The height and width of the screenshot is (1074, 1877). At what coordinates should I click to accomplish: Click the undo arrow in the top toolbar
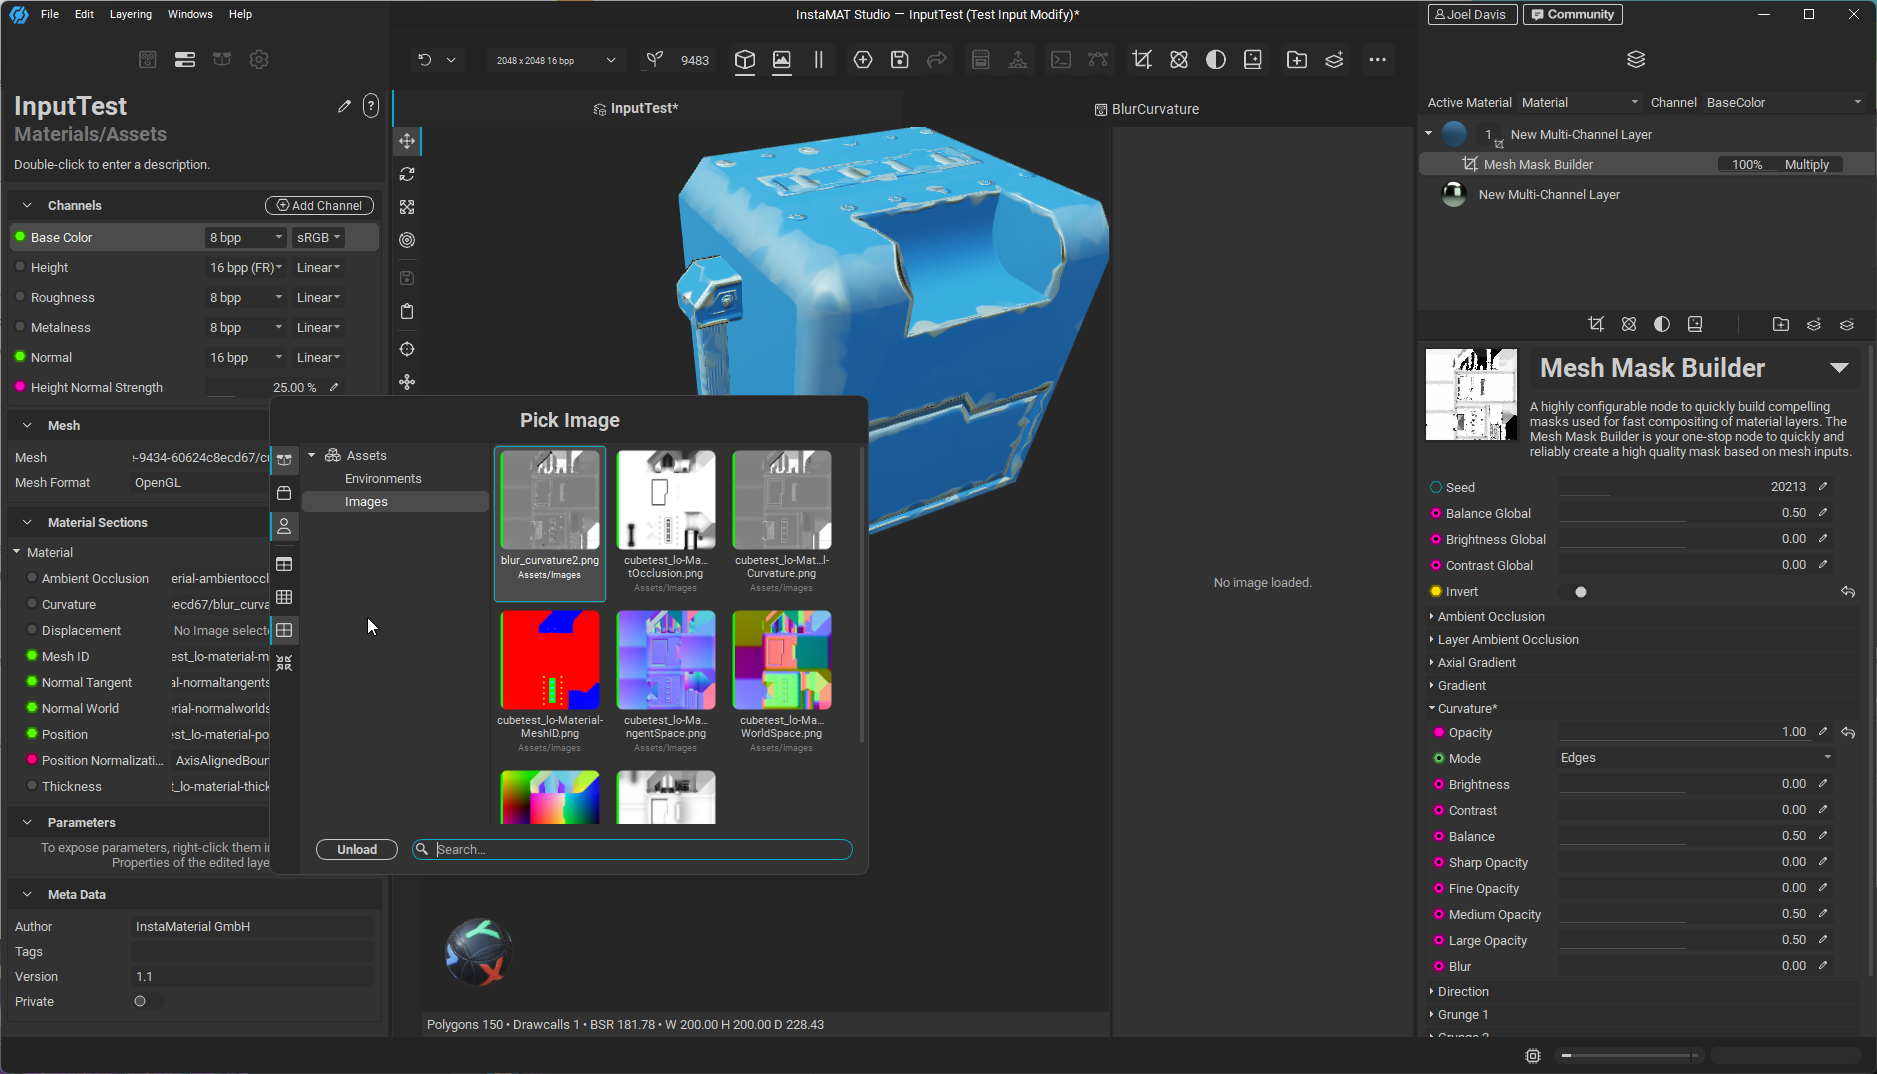tap(424, 60)
